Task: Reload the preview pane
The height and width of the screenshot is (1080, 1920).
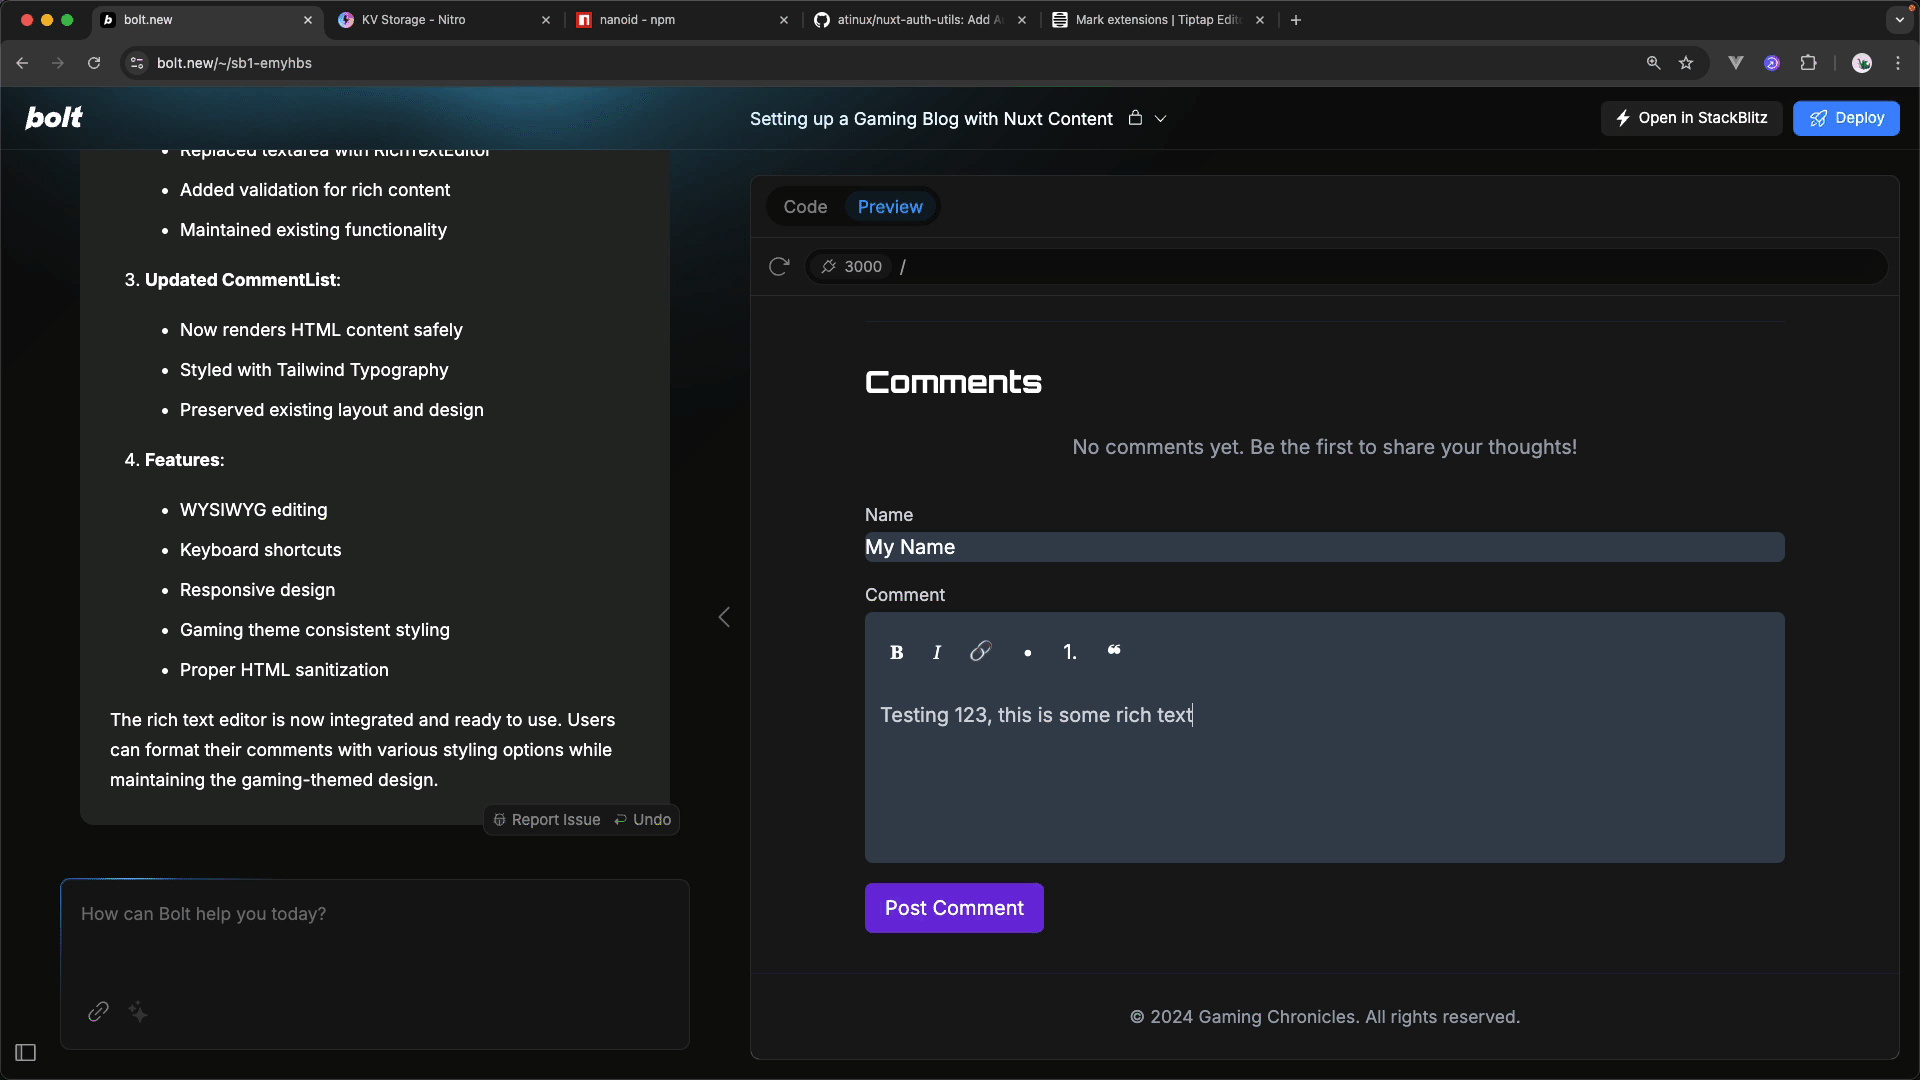Action: point(779,266)
